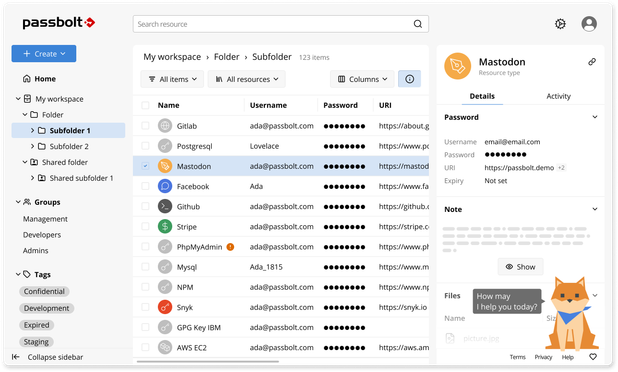Collapse the Note section chevron
Viewport: 618px width, 372px height.
(595, 209)
